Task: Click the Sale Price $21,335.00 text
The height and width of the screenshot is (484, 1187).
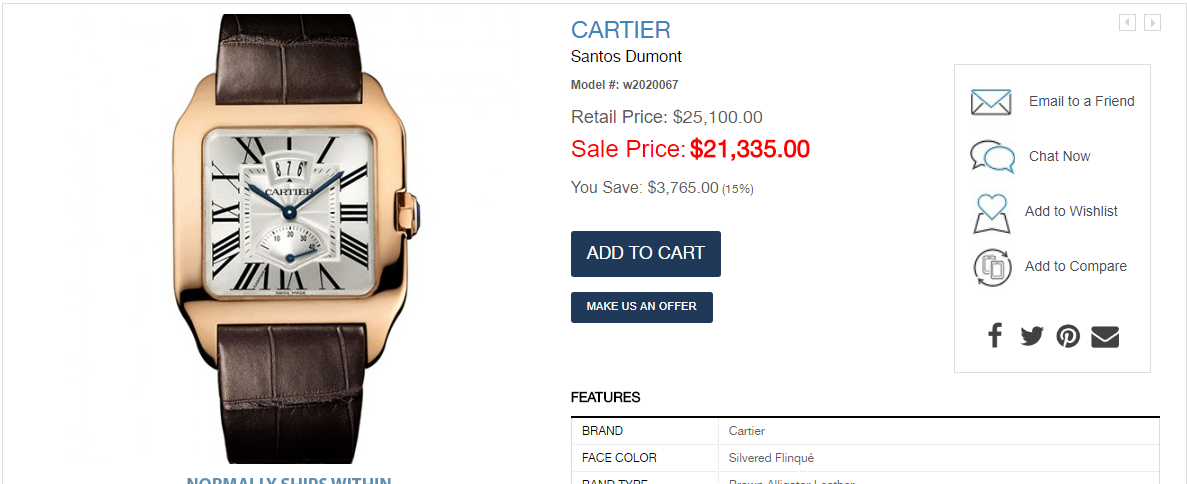Action: click(x=690, y=149)
